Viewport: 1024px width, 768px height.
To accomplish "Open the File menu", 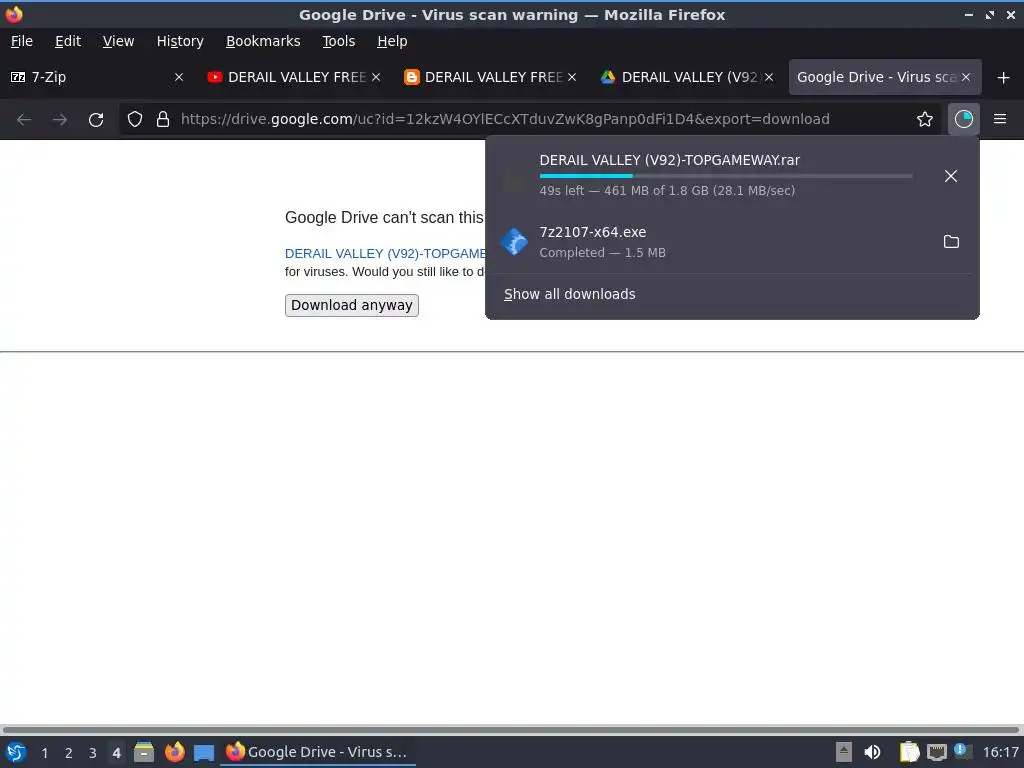I will click(x=22, y=41).
